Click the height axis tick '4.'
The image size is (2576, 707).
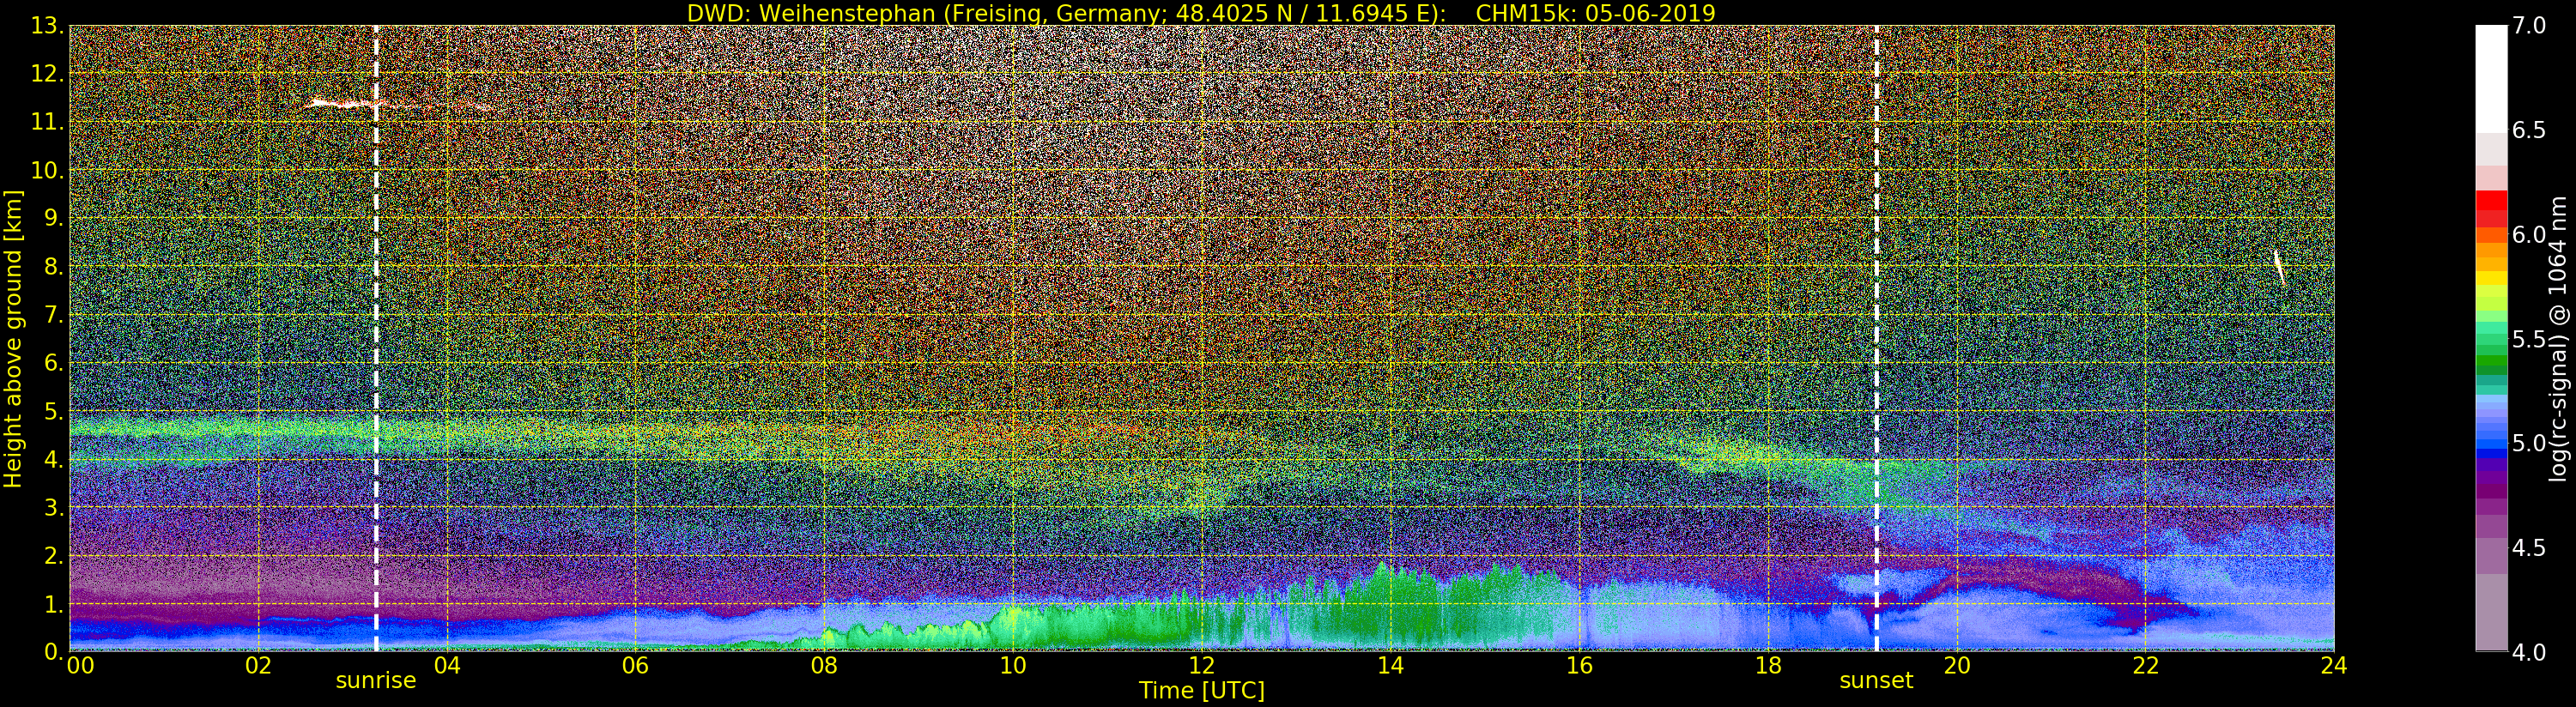[x=53, y=459]
